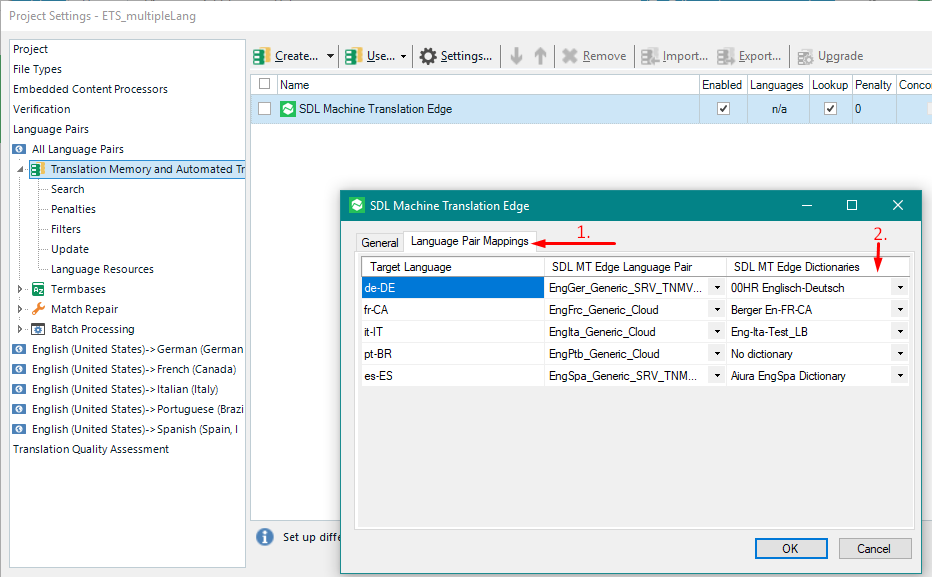Open it-IT dictionaries dropdown
932x577 pixels.
coord(900,332)
